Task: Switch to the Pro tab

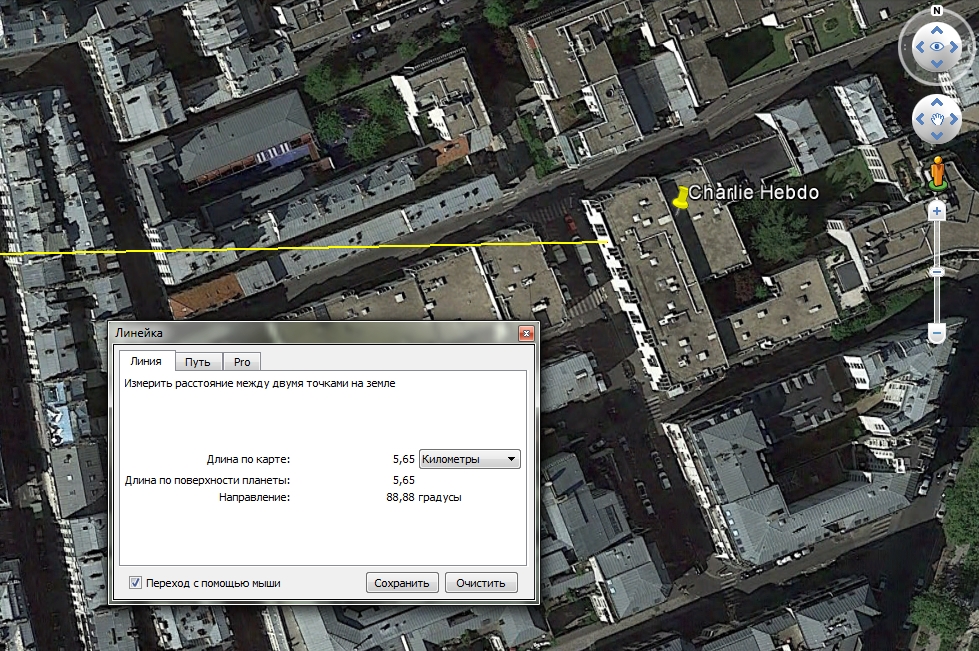Action: point(242,361)
